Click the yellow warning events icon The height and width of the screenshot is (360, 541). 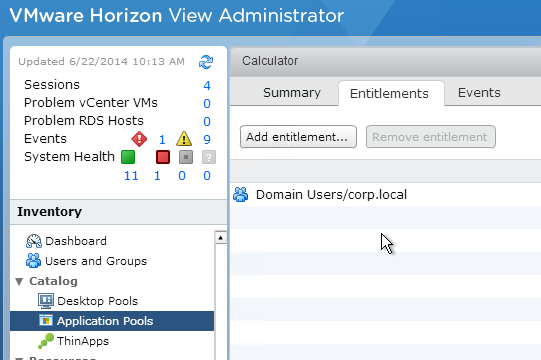click(184, 139)
